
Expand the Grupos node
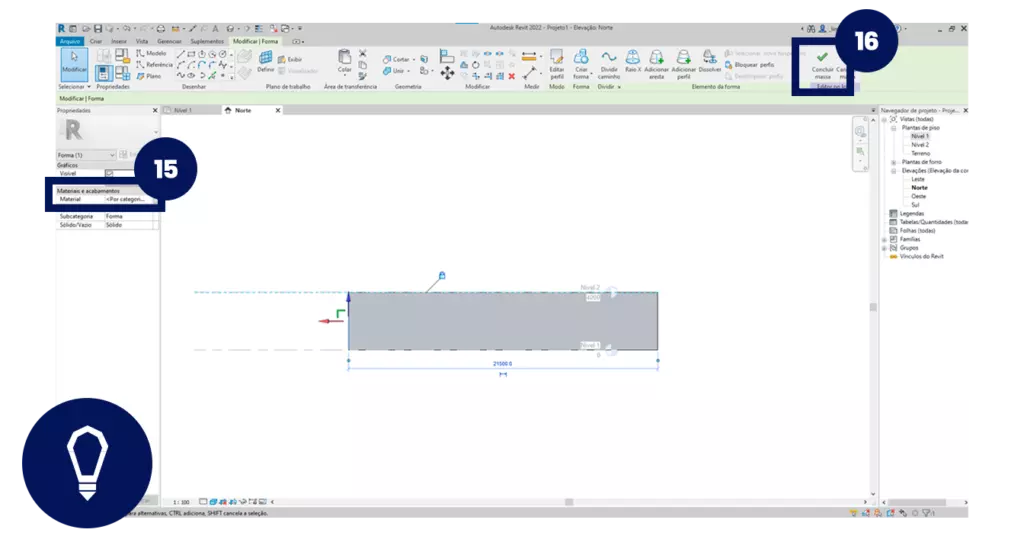pos(885,248)
